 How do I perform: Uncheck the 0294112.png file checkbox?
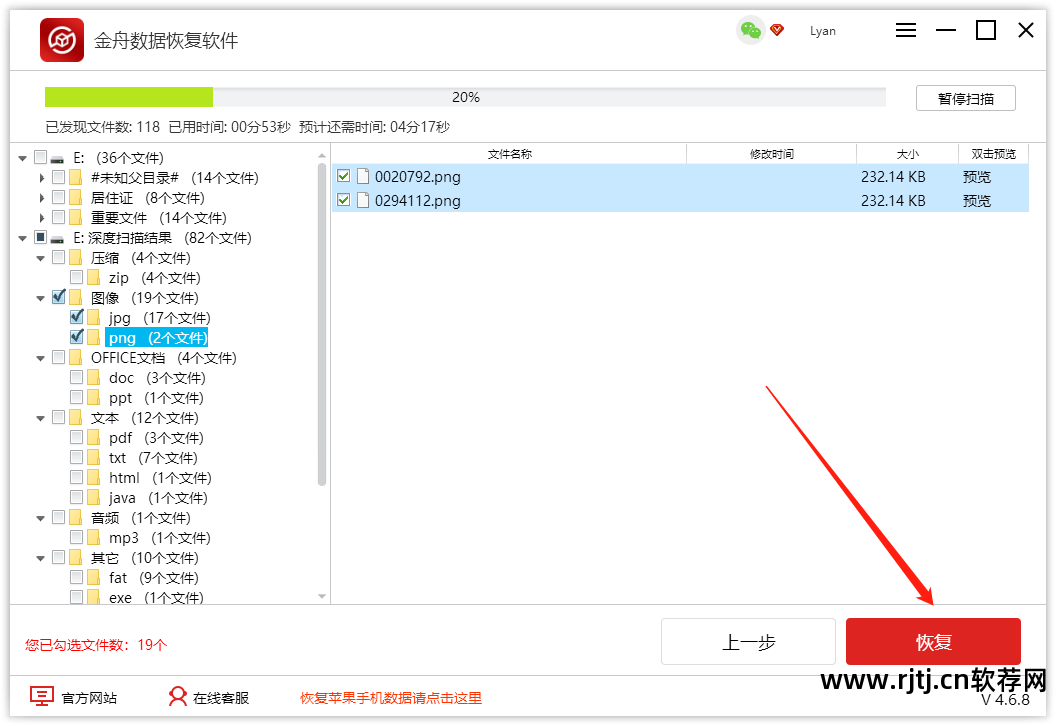(x=344, y=200)
